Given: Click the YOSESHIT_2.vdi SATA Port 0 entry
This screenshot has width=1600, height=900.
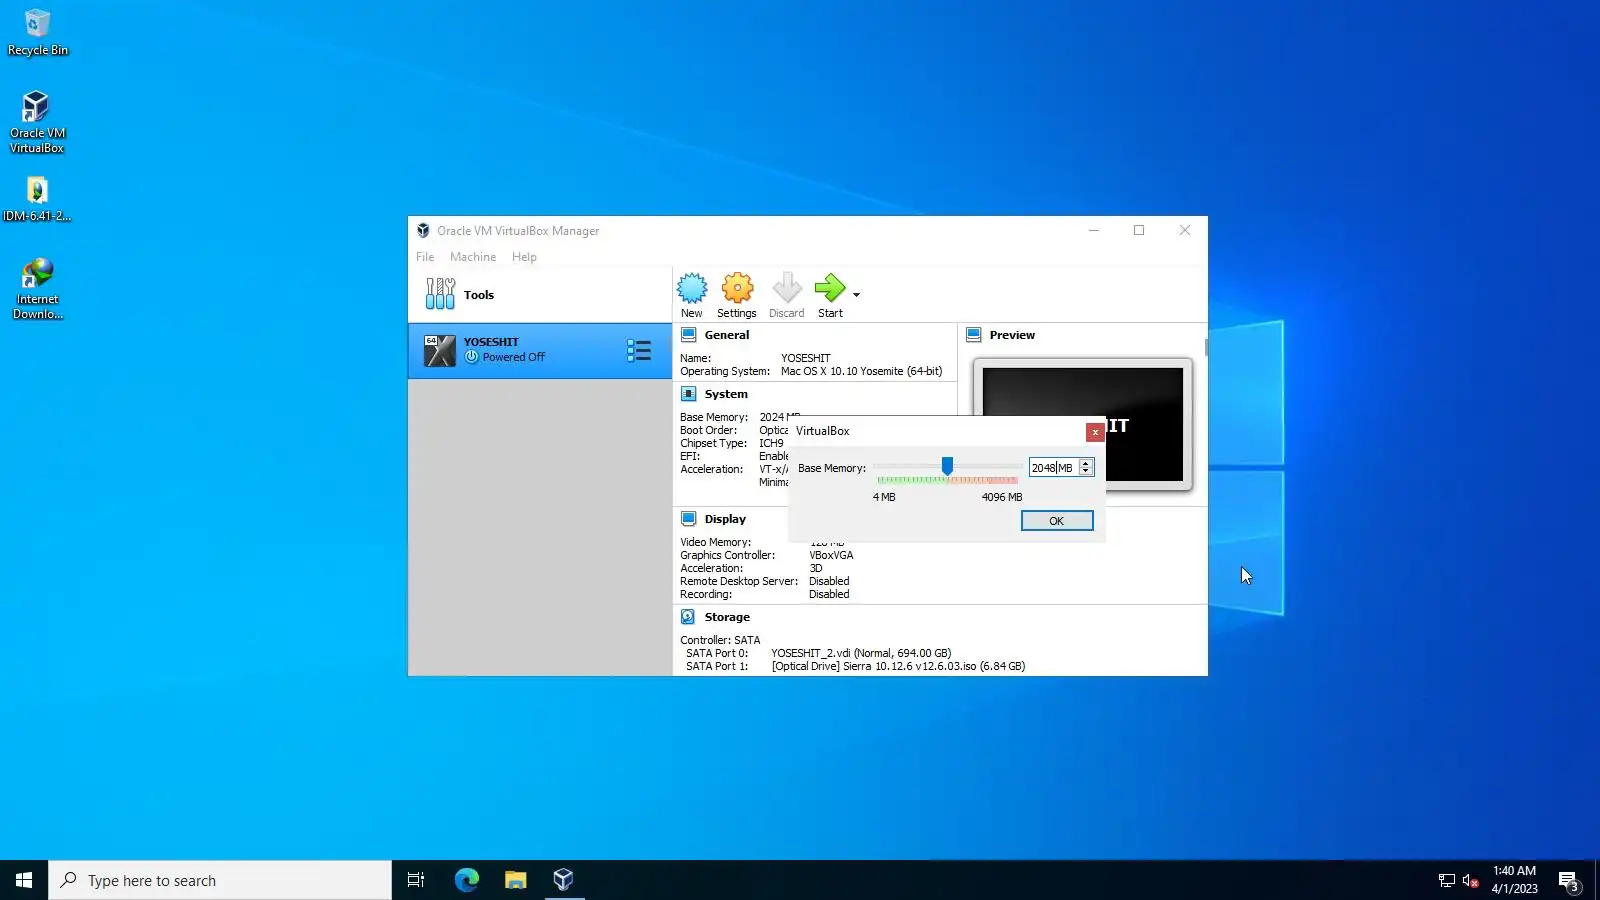Looking at the screenshot, I should pos(861,653).
